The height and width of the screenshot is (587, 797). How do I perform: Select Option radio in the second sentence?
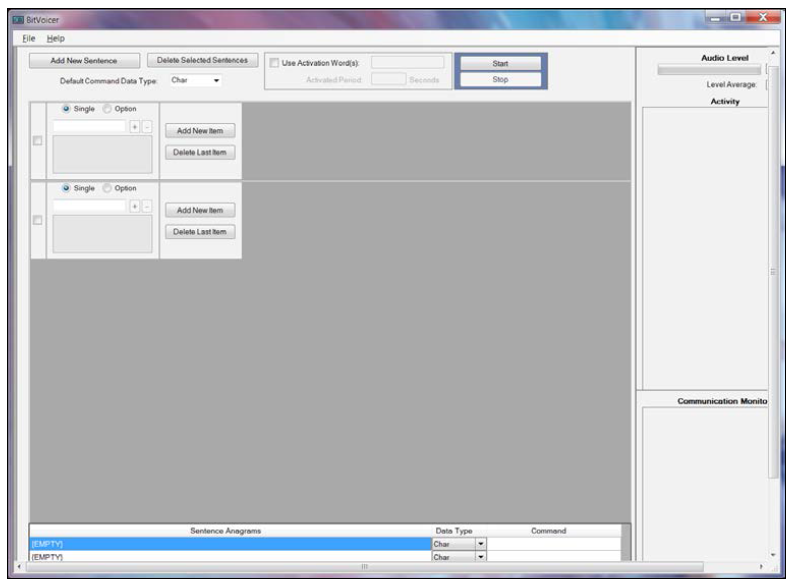point(107,188)
